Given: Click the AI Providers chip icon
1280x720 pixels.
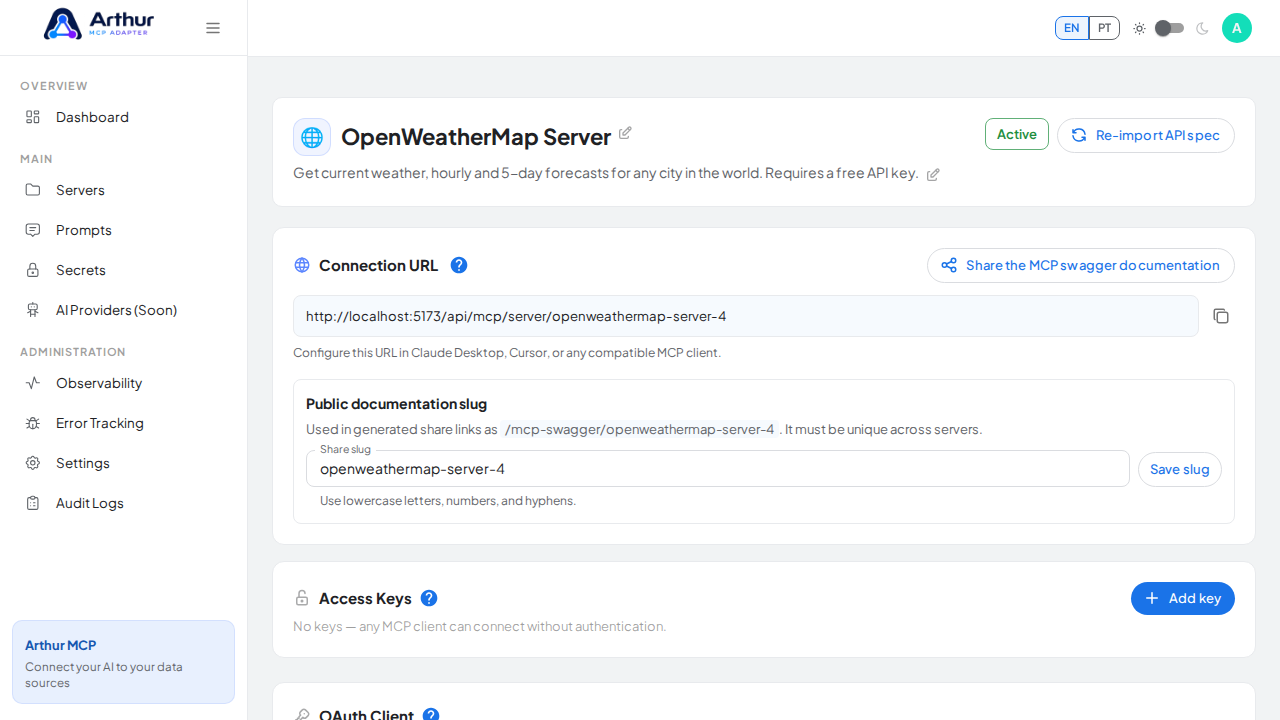Looking at the screenshot, I should pyautogui.click(x=33, y=310).
